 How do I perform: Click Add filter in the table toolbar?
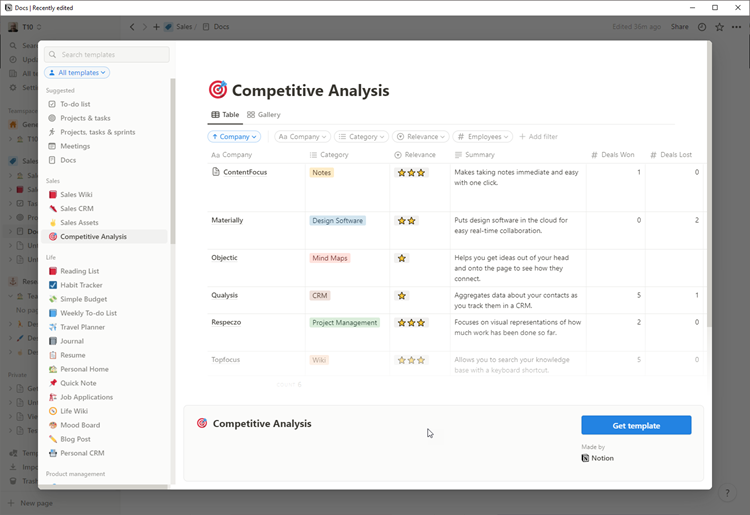pos(538,137)
